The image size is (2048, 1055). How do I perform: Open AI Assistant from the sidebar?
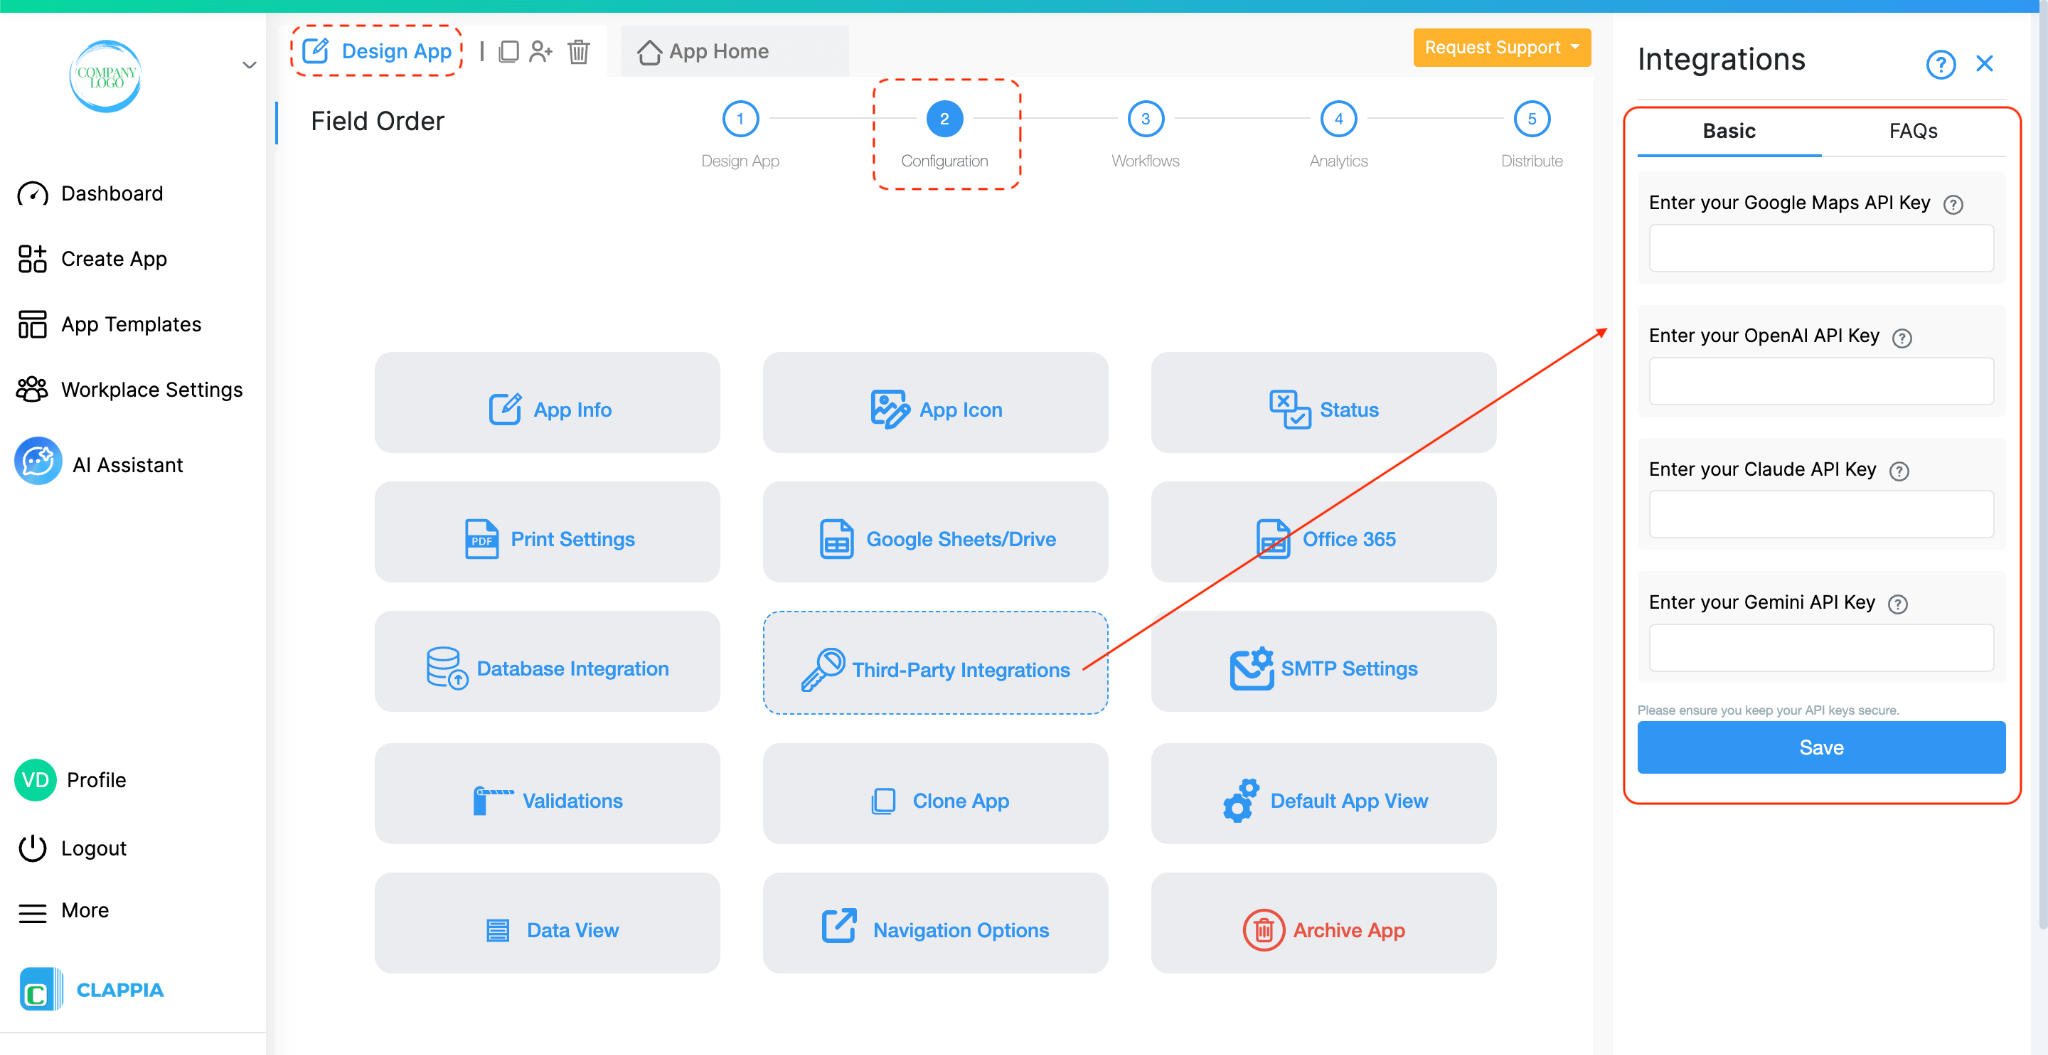(x=126, y=463)
